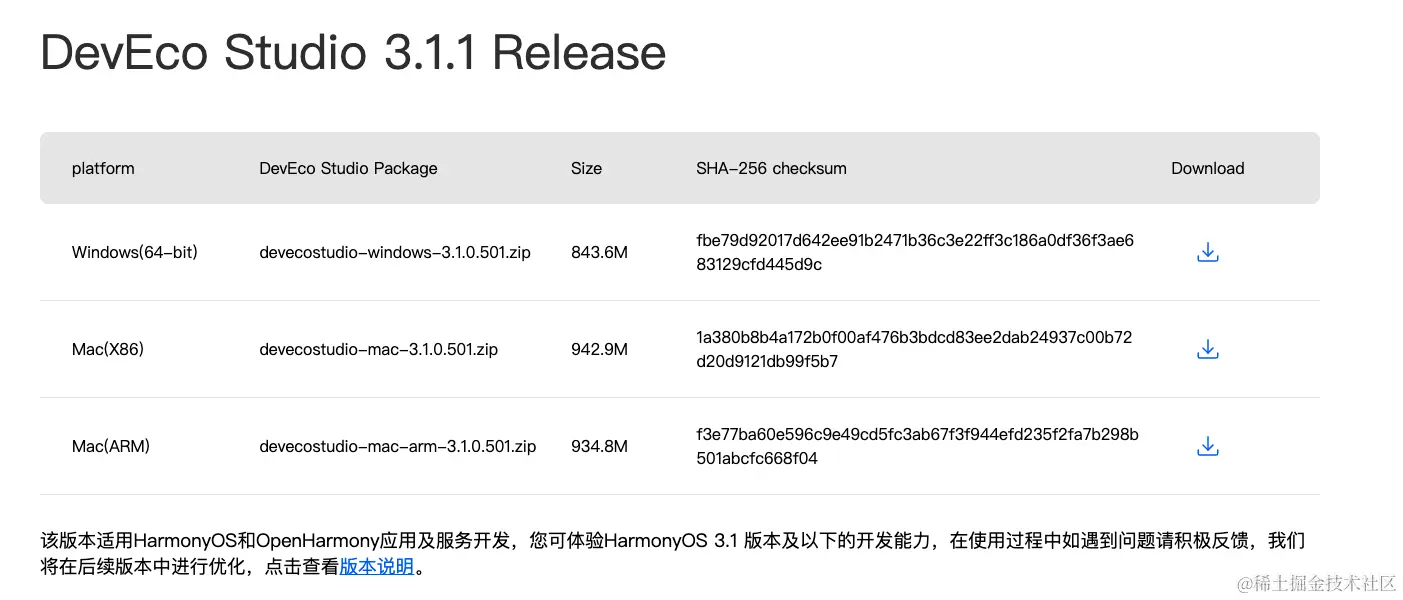Select the Mac(ARM) platform cell
Screen dimensions: 1403x600
[x=111, y=446]
